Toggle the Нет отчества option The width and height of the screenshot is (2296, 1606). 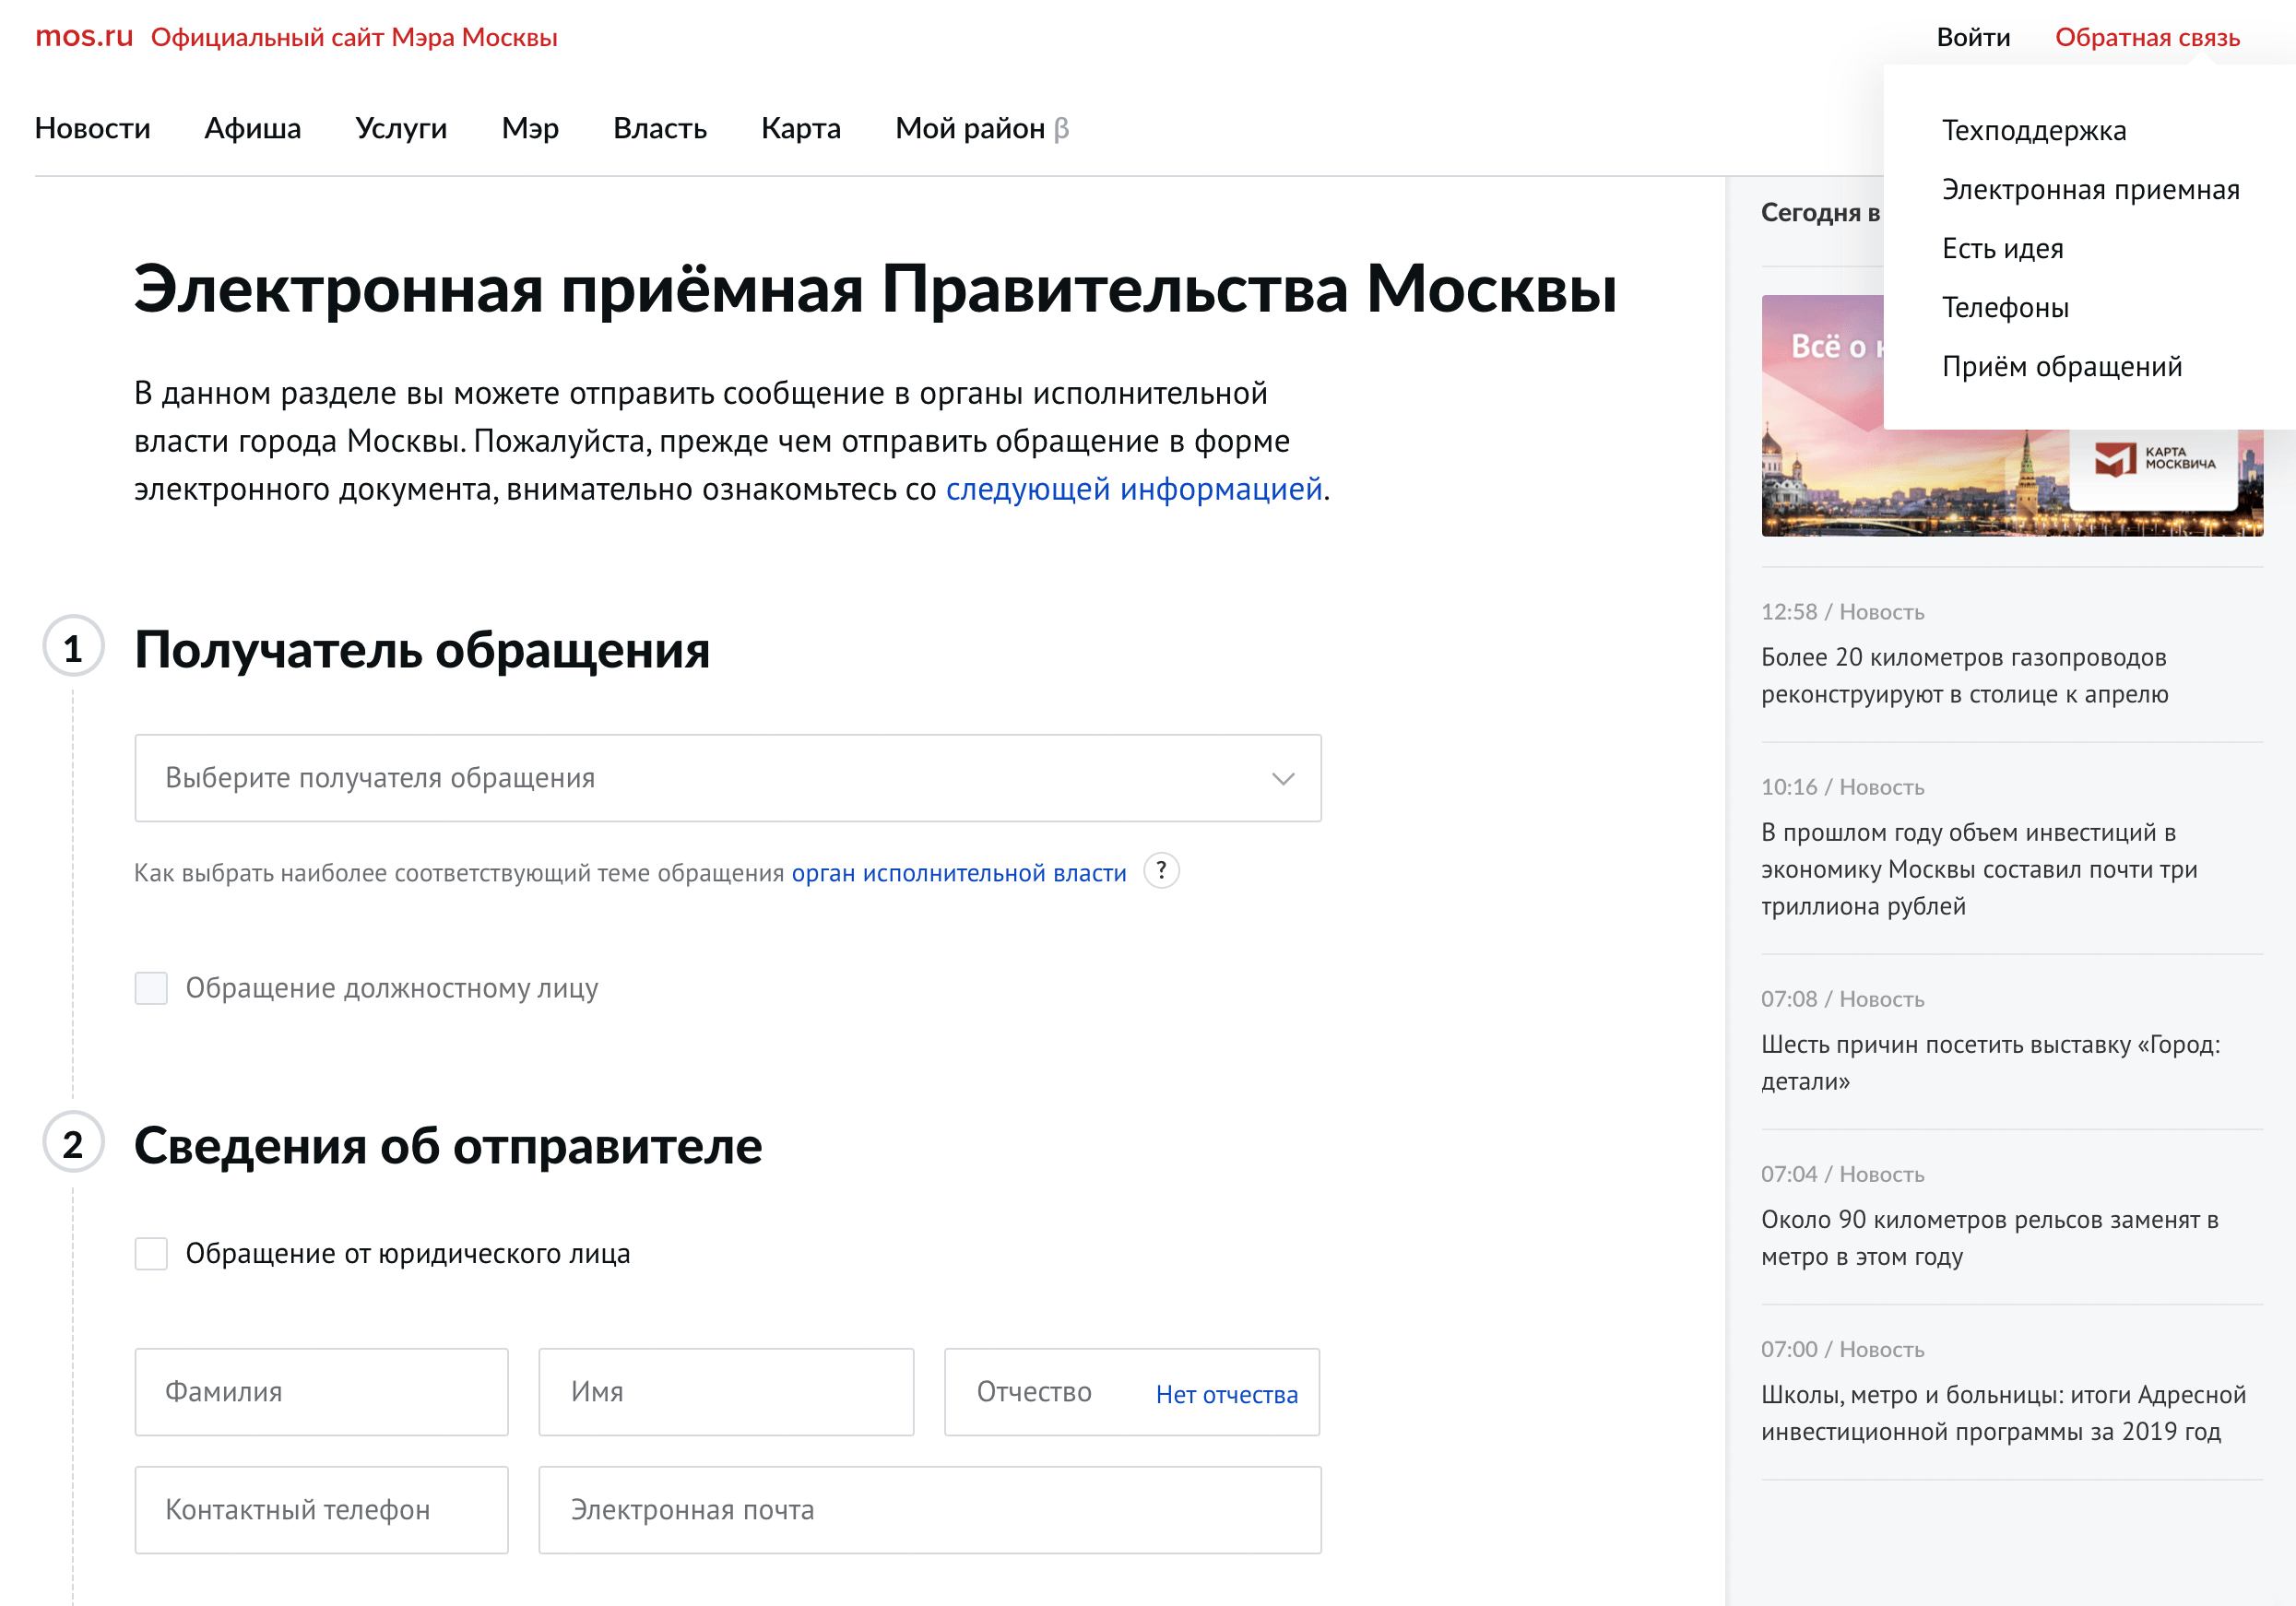(1226, 1394)
